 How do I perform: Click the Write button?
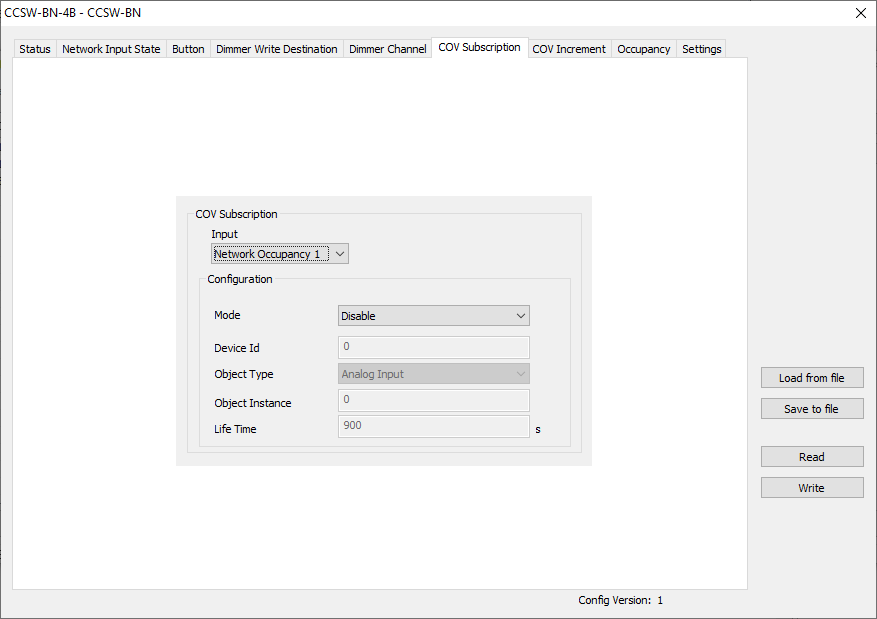point(812,488)
